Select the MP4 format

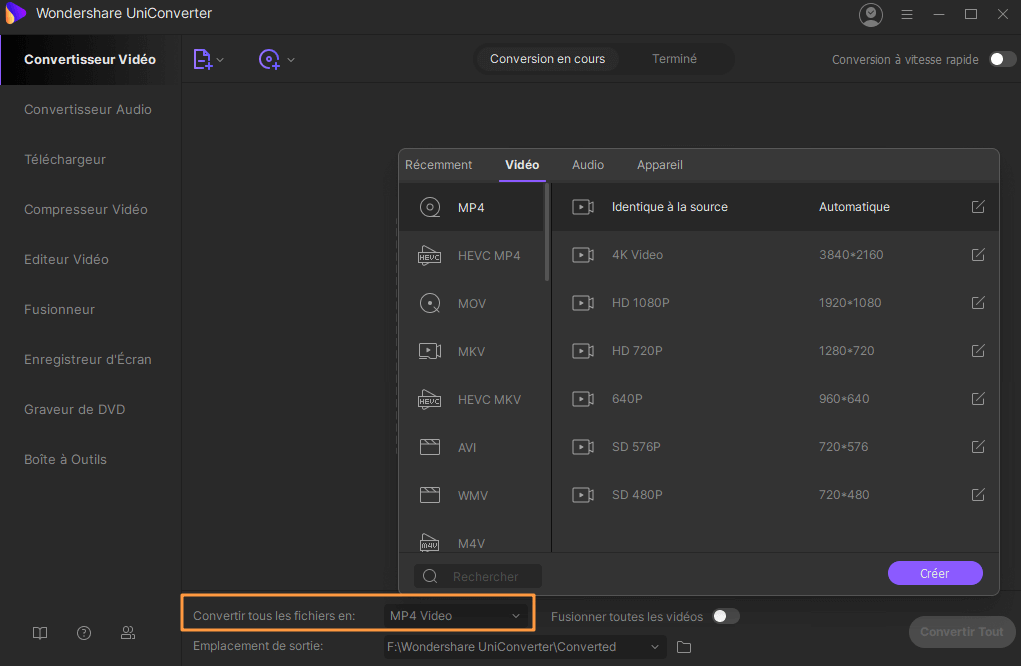(x=471, y=207)
